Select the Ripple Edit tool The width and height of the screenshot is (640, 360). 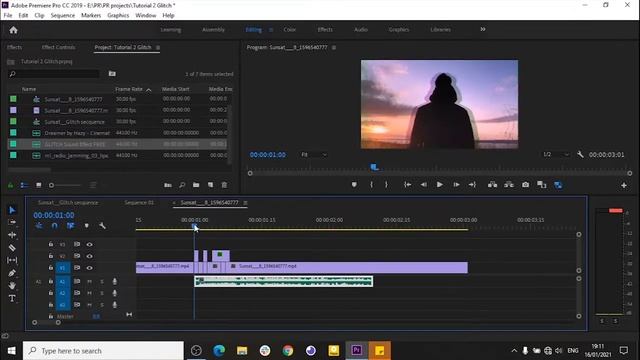12,235
